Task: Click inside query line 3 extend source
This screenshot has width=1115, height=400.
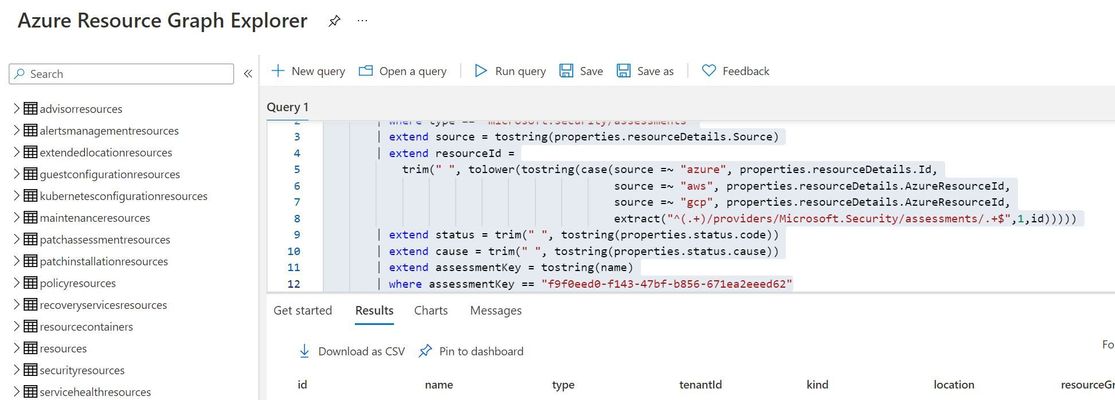Action: (x=584, y=137)
